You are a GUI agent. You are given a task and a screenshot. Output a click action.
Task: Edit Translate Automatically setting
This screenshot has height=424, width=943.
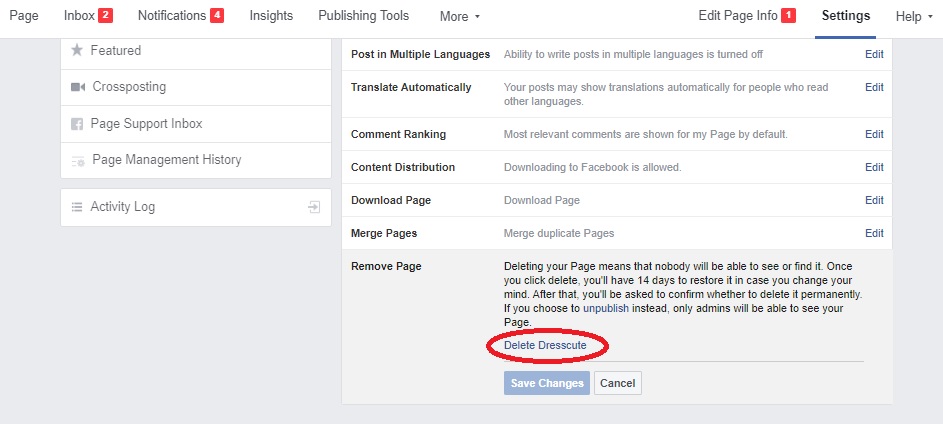coord(874,87)
